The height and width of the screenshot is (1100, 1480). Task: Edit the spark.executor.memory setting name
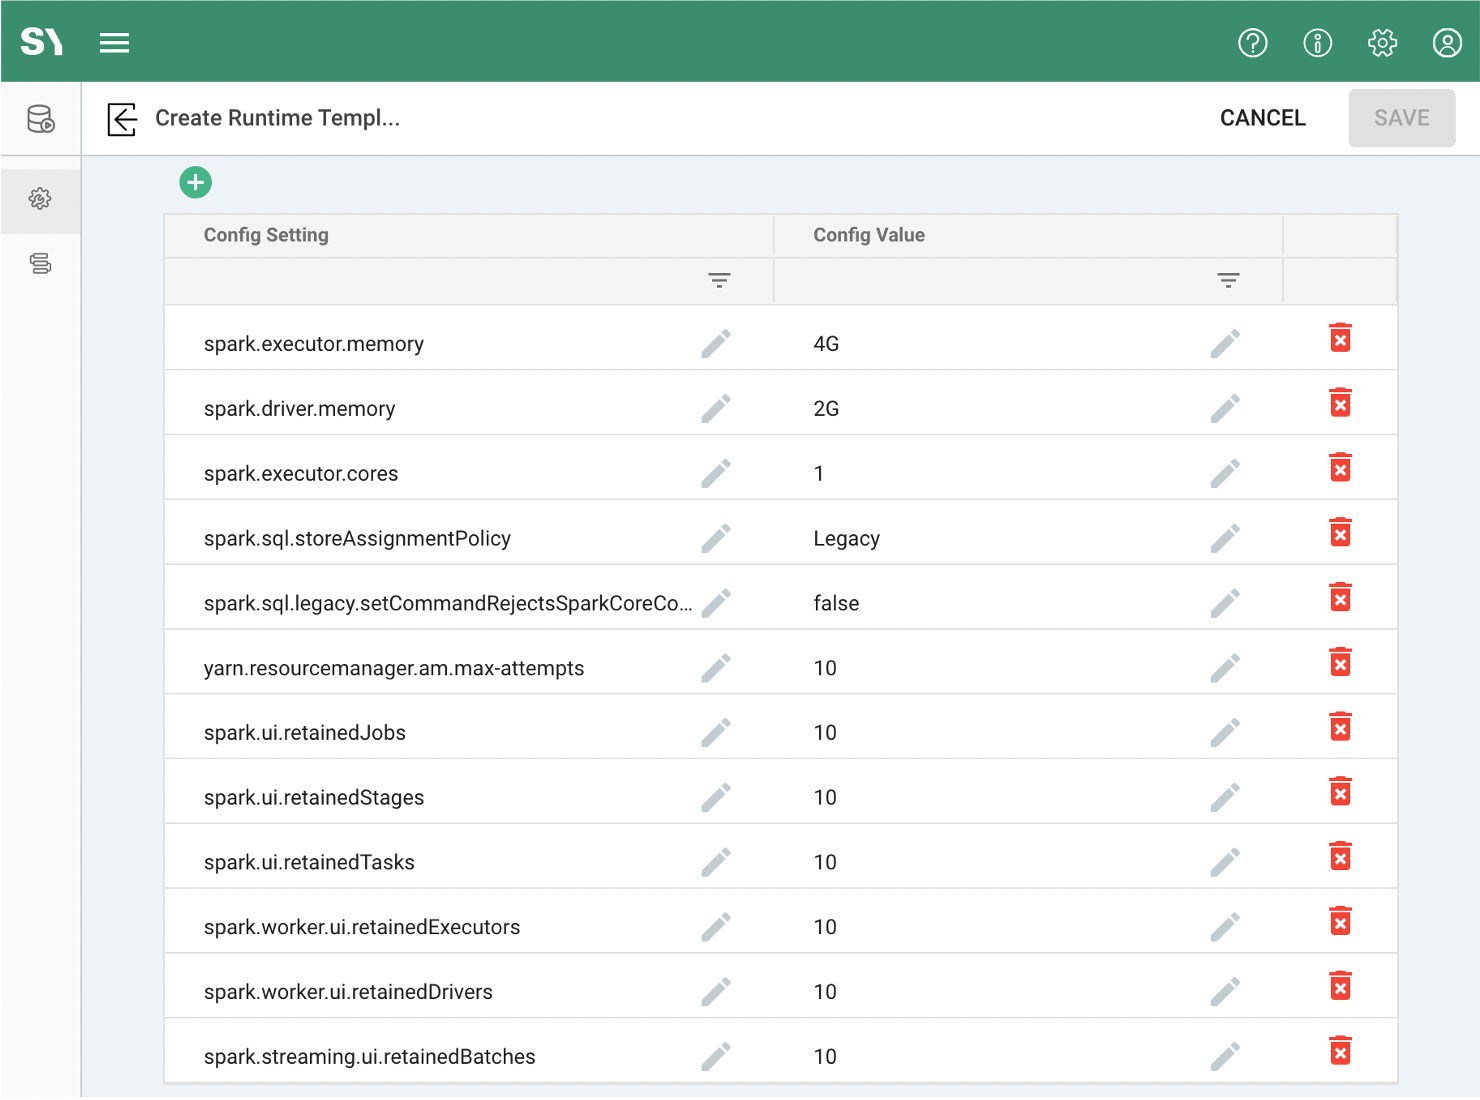point(716,343)
